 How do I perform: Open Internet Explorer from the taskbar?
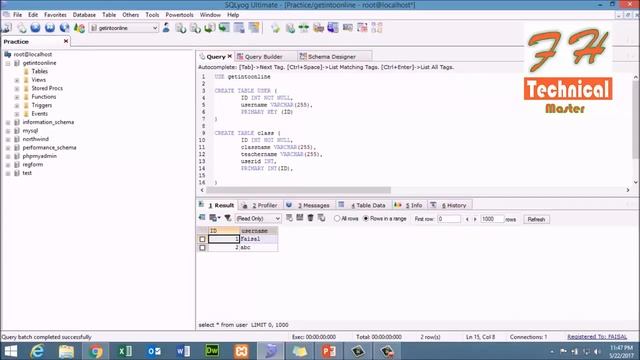[37, 351]
